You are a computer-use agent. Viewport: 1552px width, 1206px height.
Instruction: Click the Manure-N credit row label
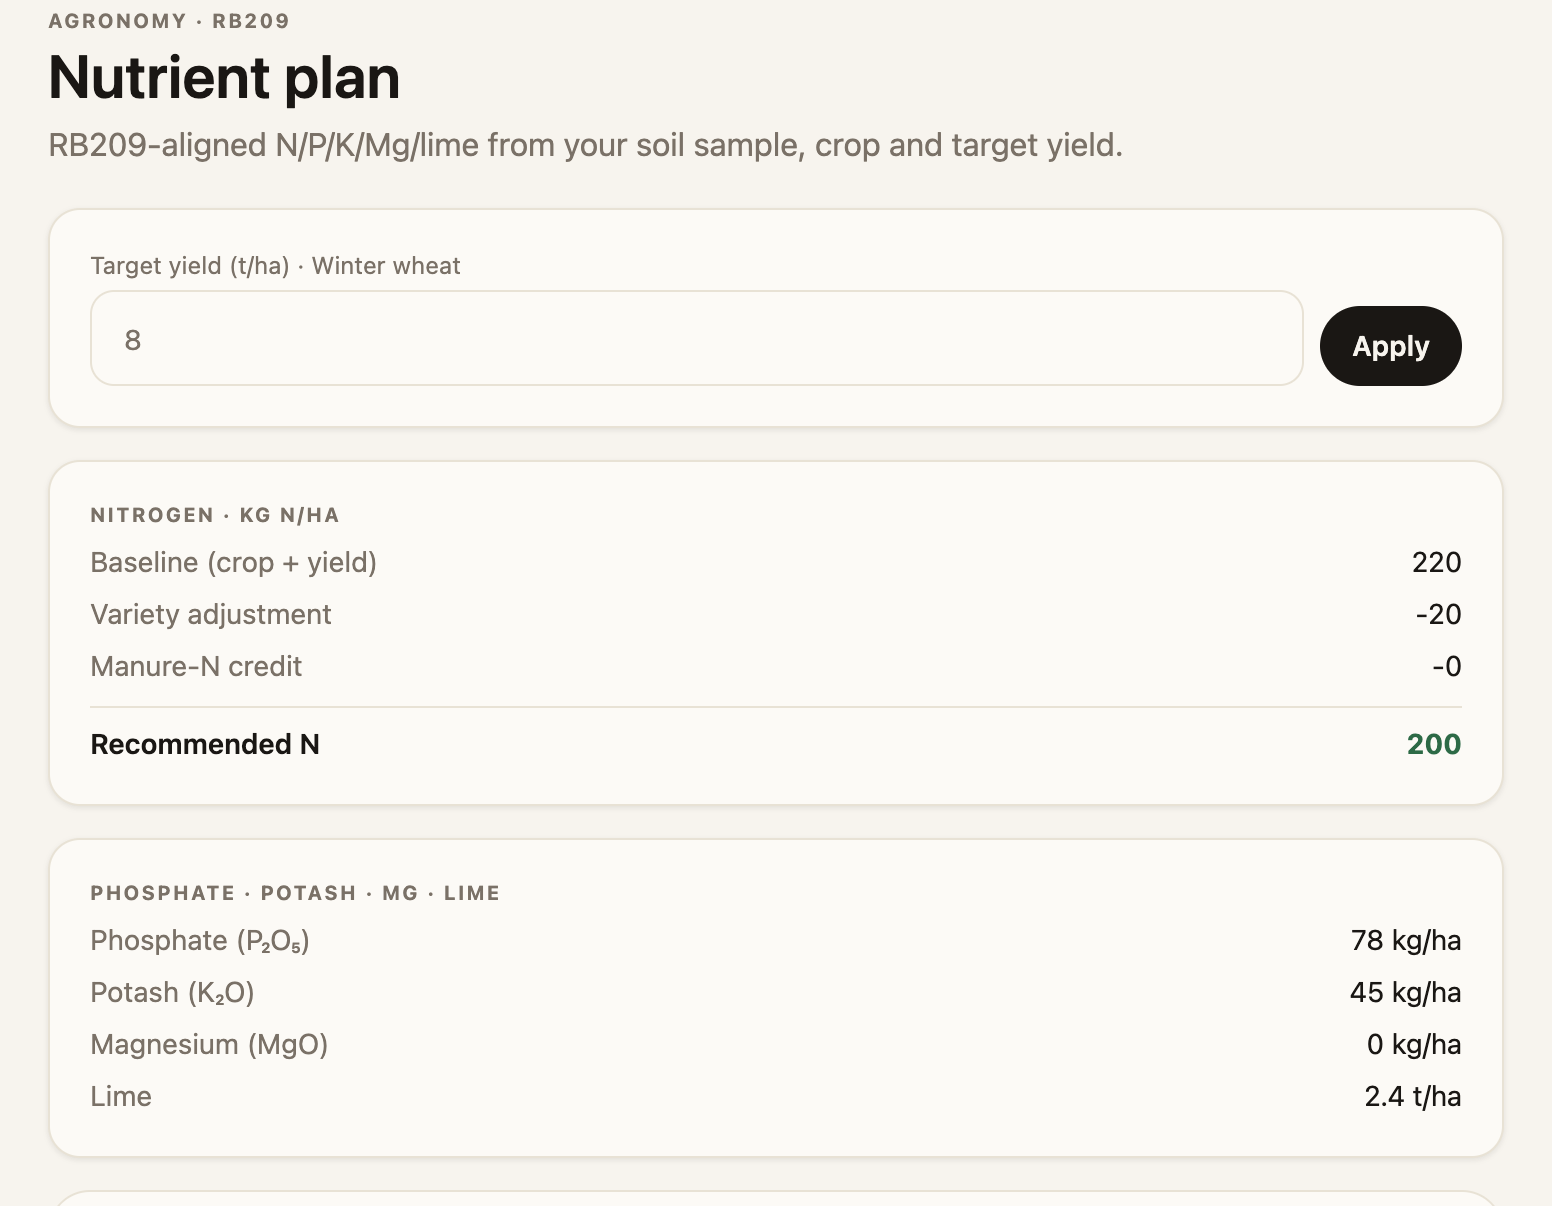pyautogui.click(x=196, y=666)
